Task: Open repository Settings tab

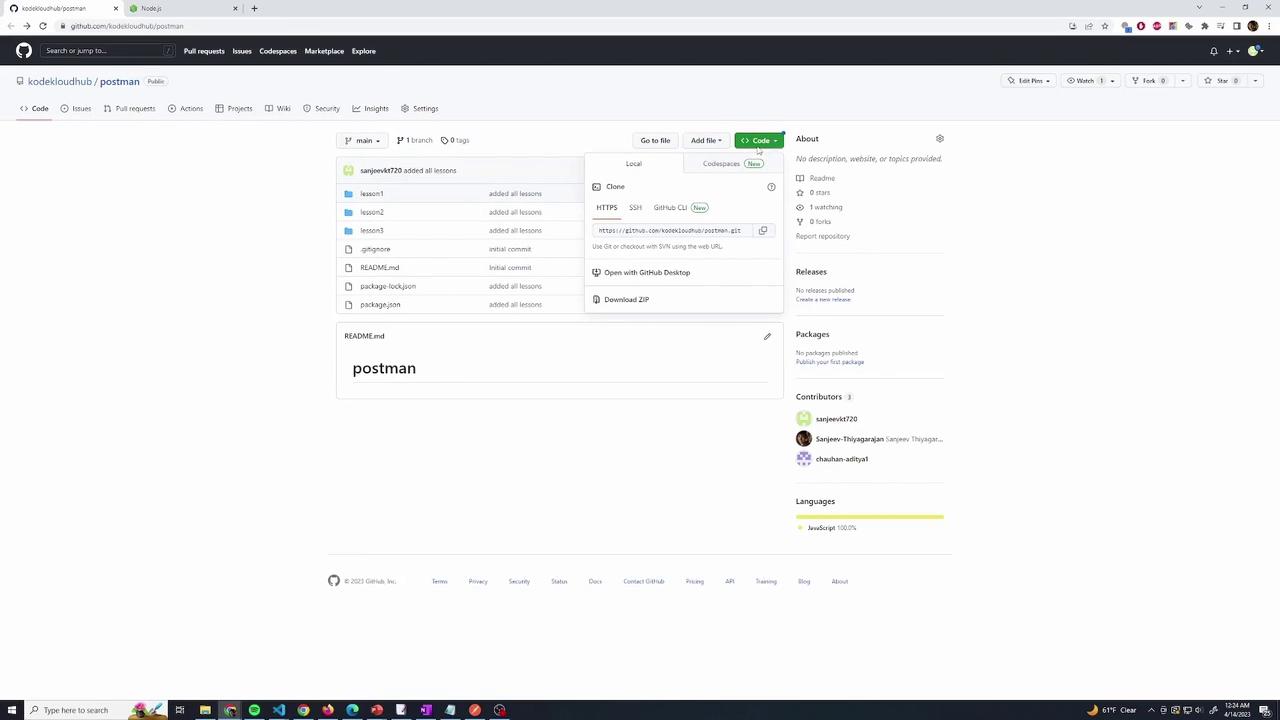Action: (420, 109)
